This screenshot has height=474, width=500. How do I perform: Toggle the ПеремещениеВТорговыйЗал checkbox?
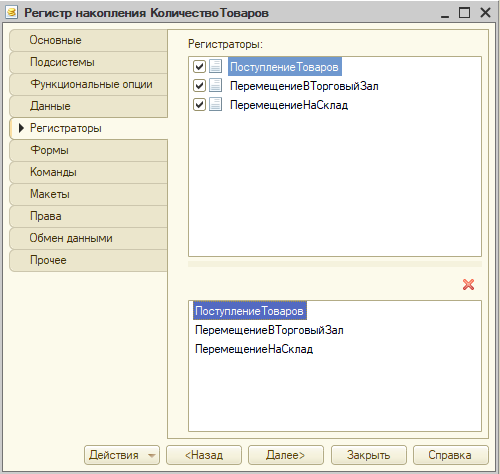pos(199,86)
